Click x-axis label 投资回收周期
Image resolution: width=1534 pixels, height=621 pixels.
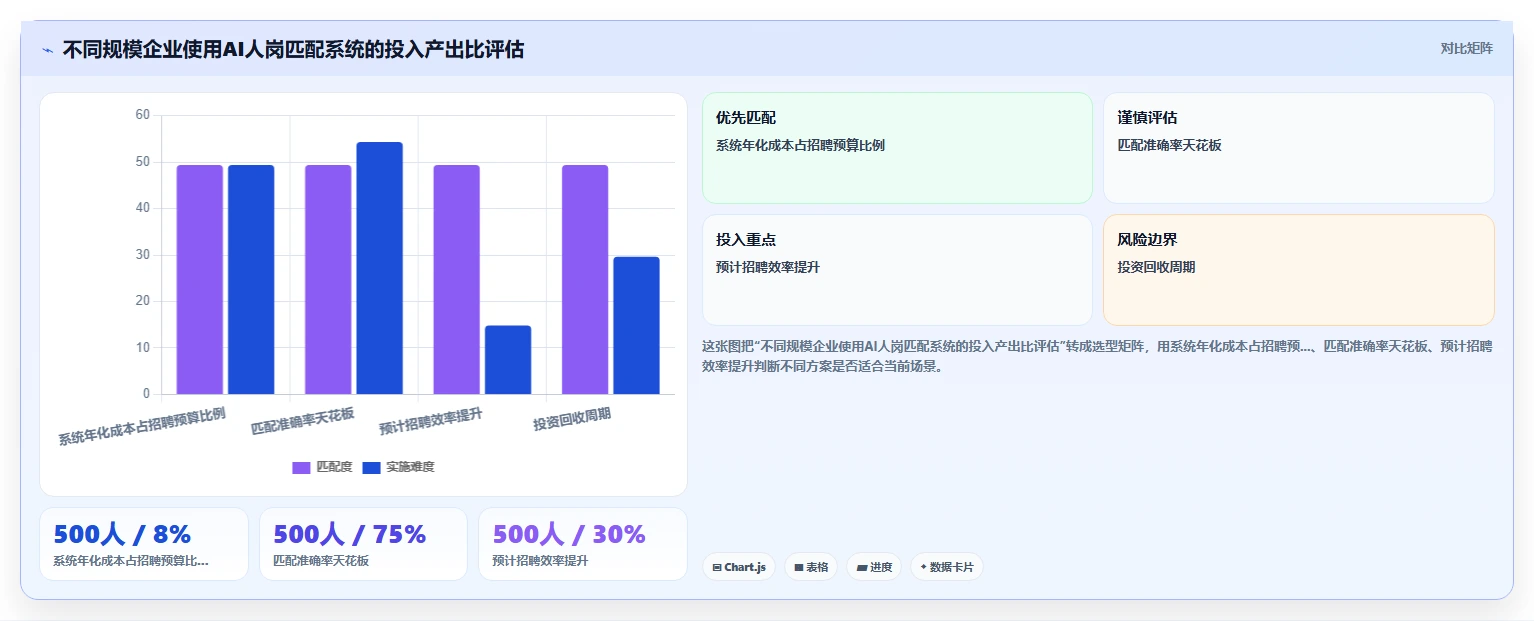point(572,419)
